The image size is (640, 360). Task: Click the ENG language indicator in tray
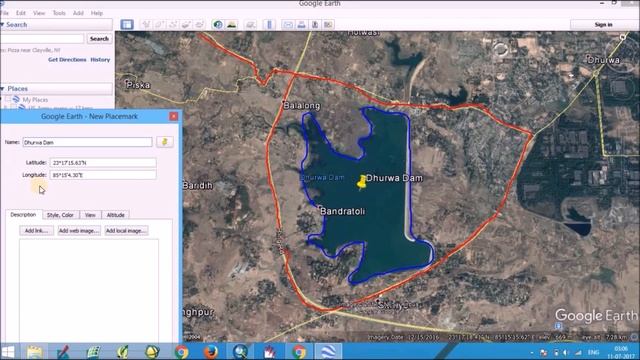pyautogui.click(x=593, y=352)
